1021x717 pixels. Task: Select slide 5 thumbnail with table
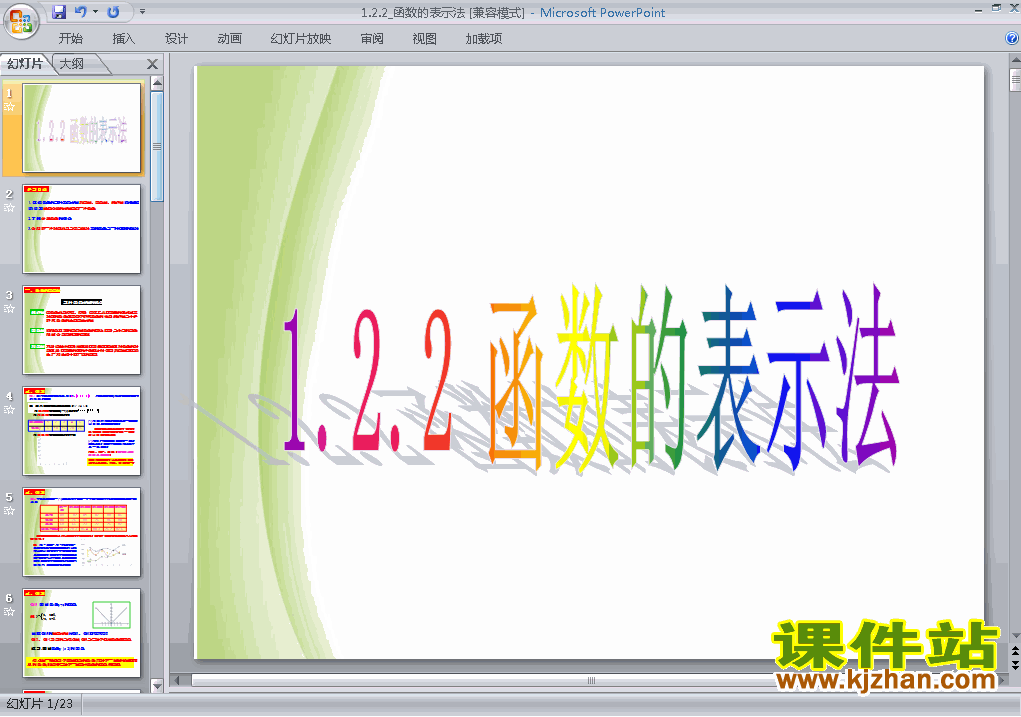[x=81, y=531]
